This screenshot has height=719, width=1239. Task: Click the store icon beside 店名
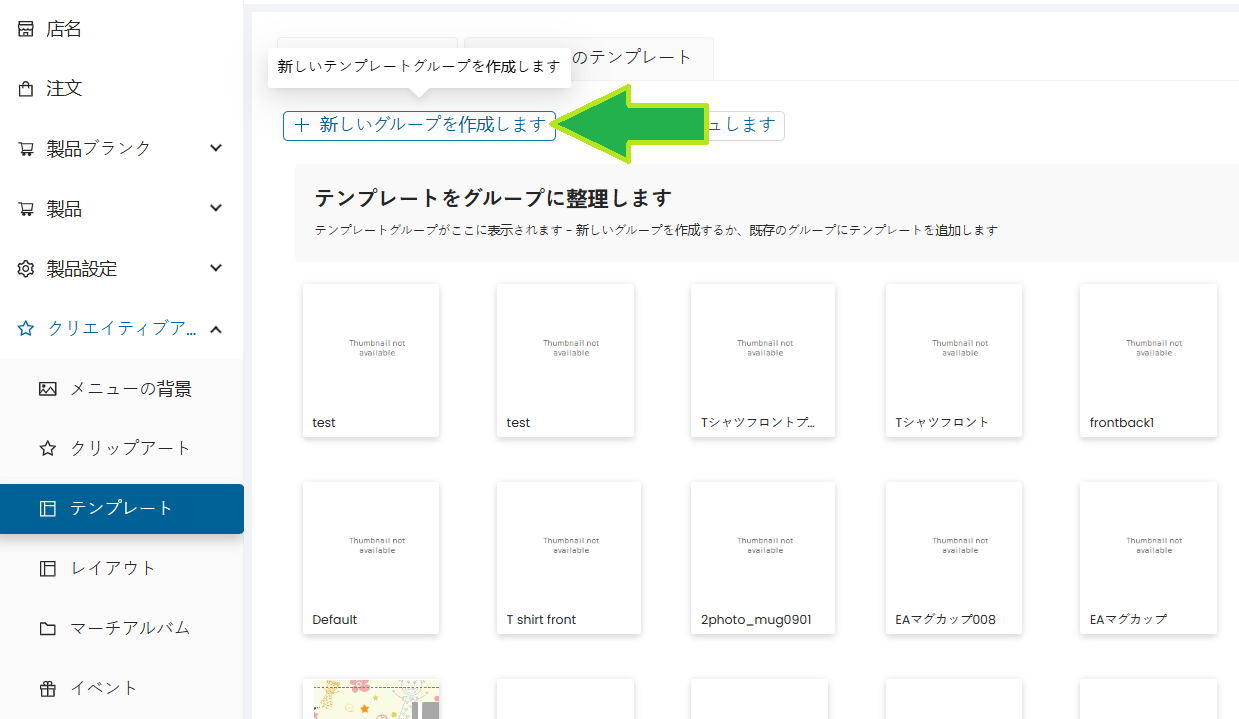(x=26, y=29)
